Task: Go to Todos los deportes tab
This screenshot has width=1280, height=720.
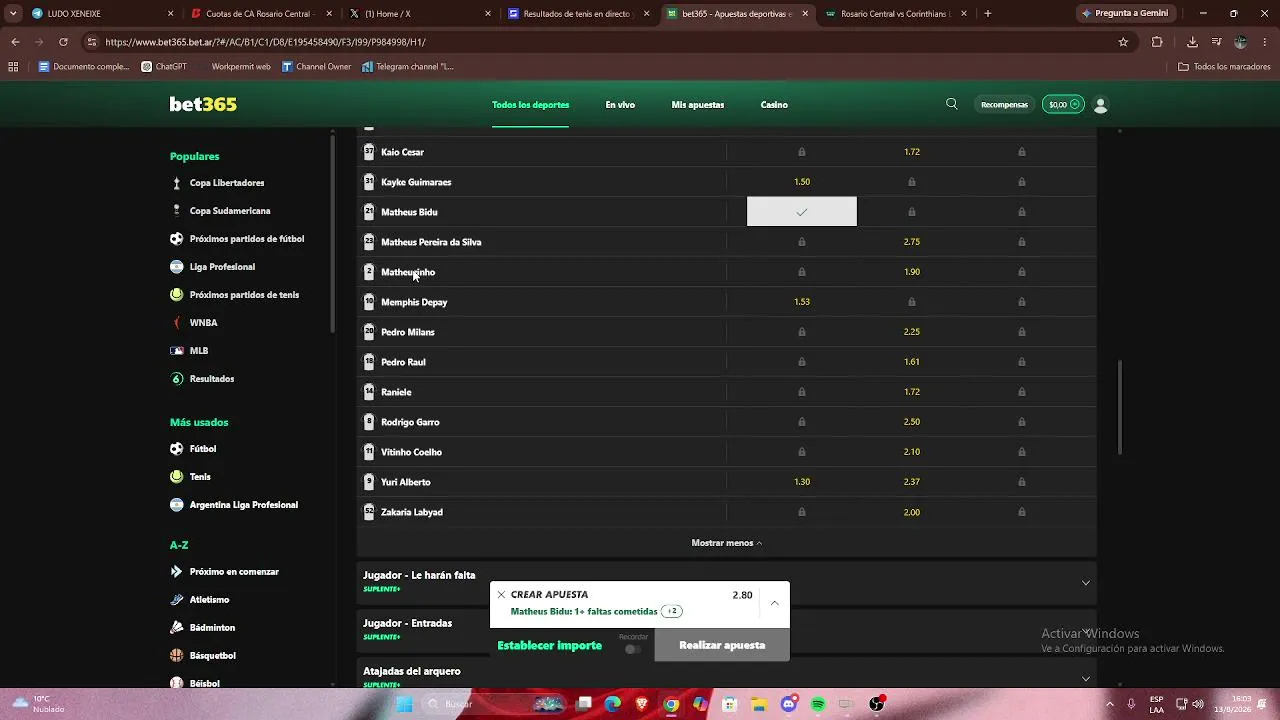Action: pyautogui.click(x=530, y=104)
